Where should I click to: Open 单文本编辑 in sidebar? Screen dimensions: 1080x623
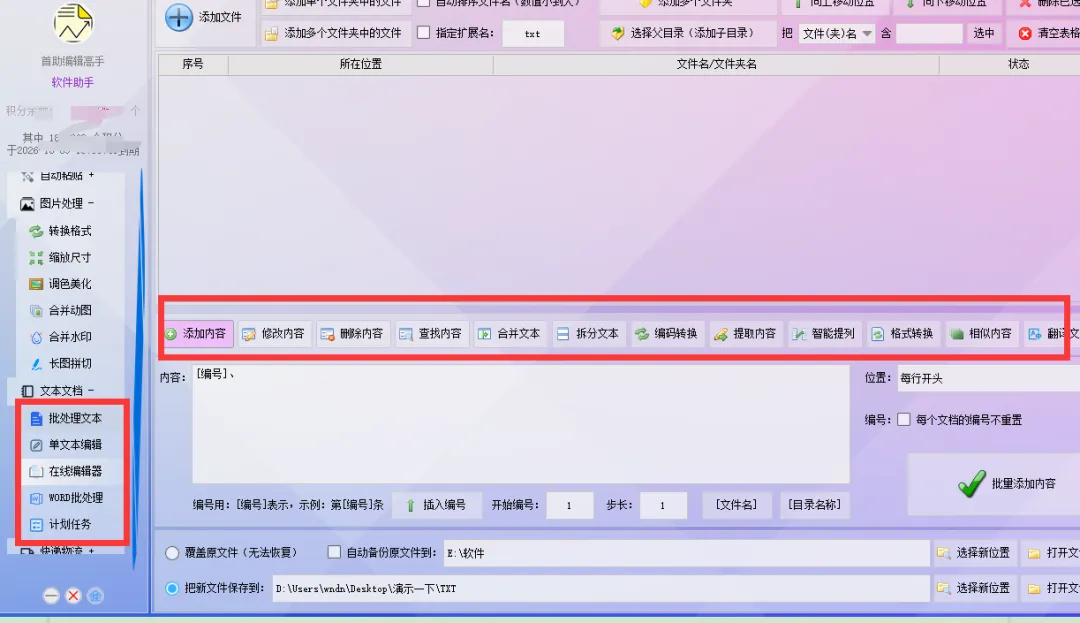coord(65,445)
